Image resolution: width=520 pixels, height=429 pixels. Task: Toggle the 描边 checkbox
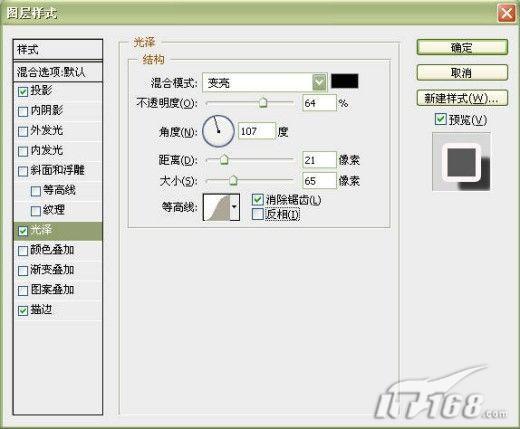point(23,311)
